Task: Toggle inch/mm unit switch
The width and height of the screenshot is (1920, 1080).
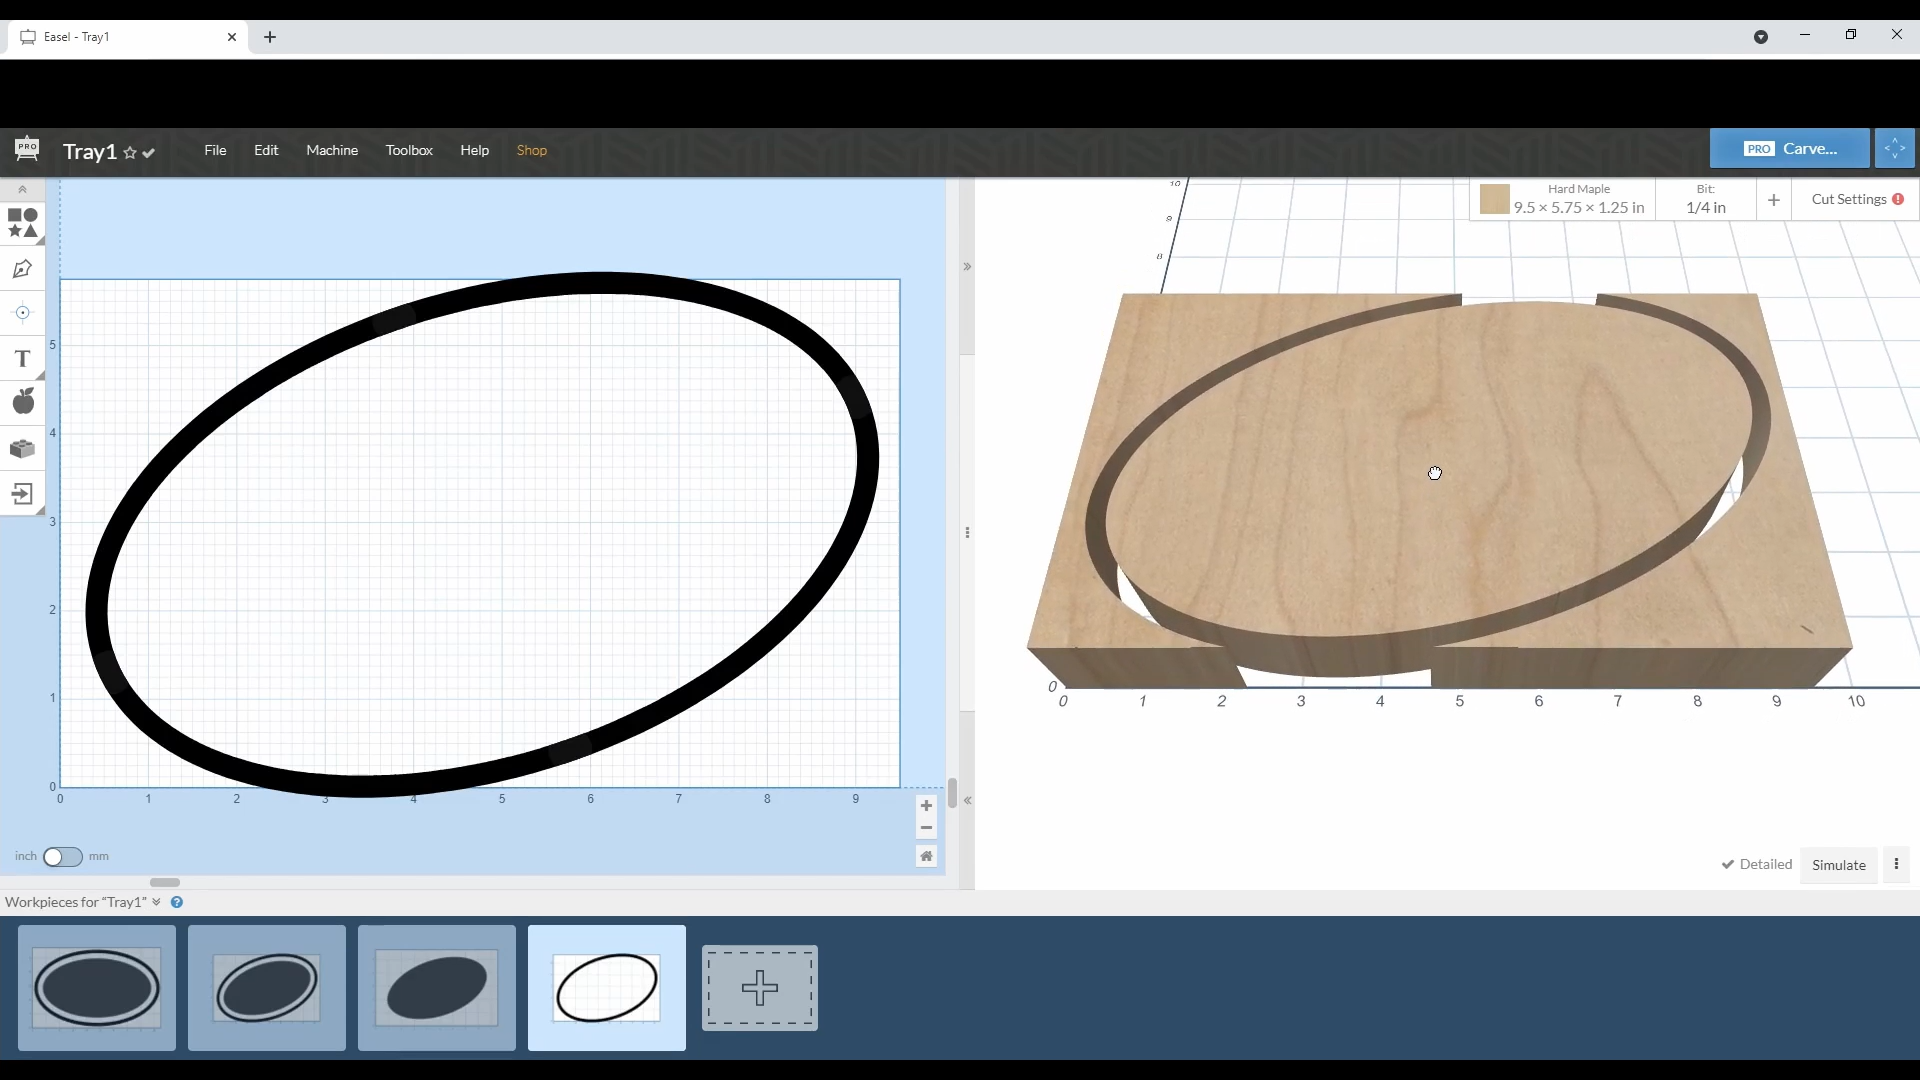Action: click(63, 856)
